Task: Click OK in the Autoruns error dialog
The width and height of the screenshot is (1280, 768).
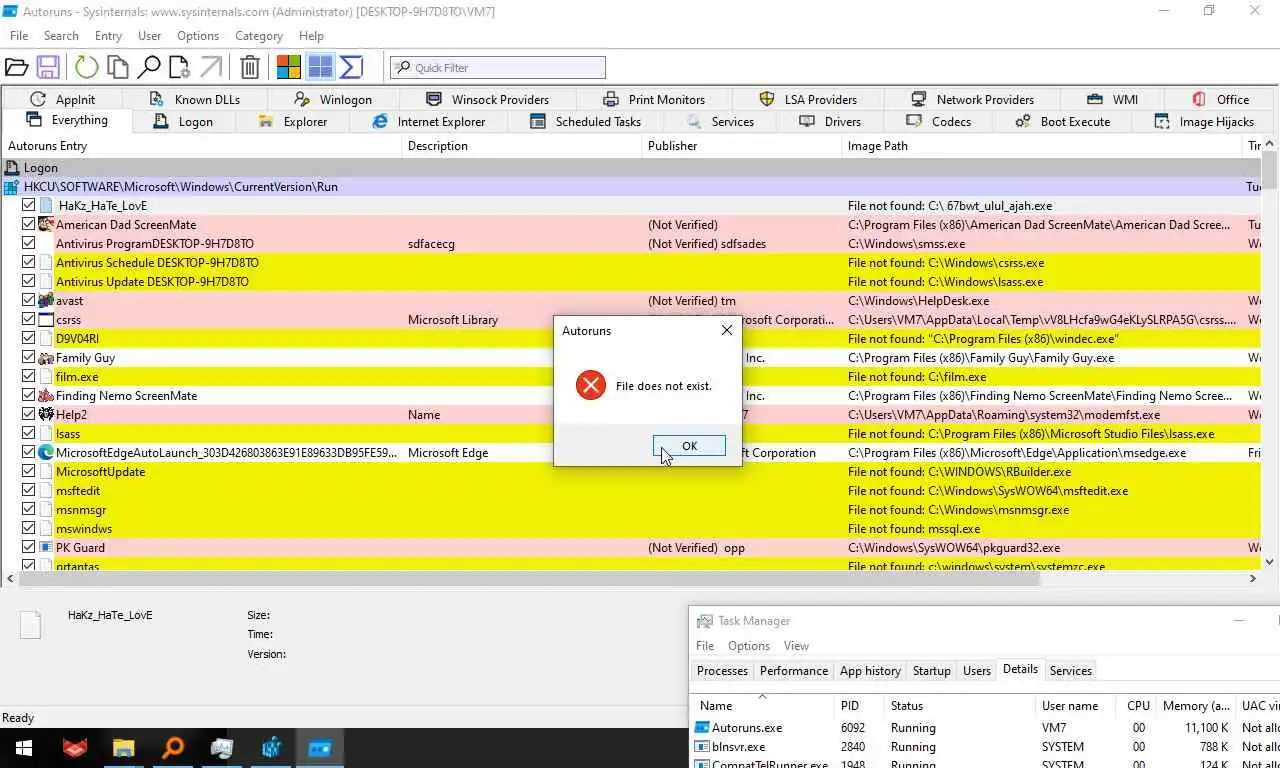Action: [x=689, y=446]
